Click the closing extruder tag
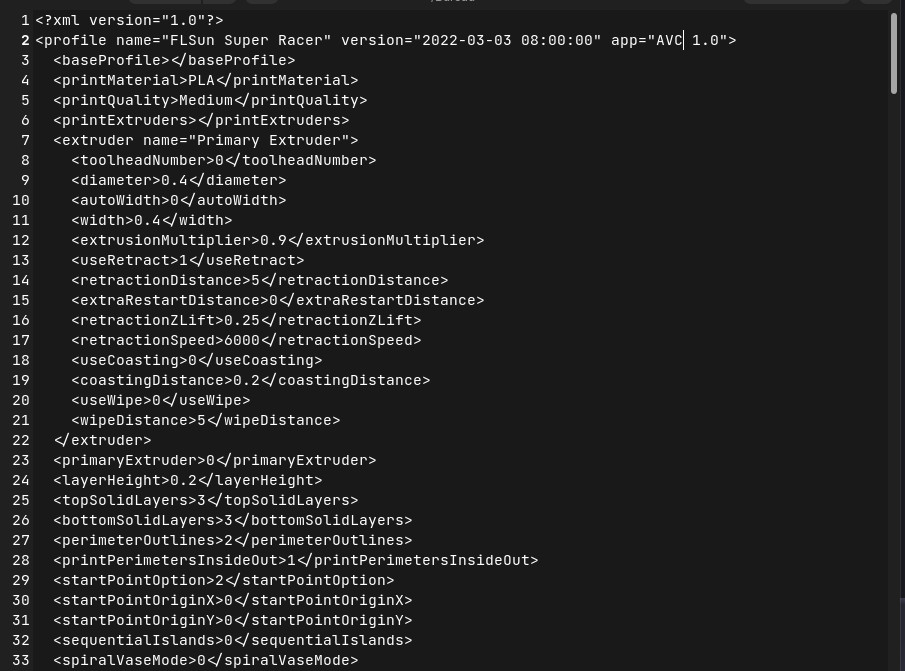905x671 pixels. coord(102,440)
